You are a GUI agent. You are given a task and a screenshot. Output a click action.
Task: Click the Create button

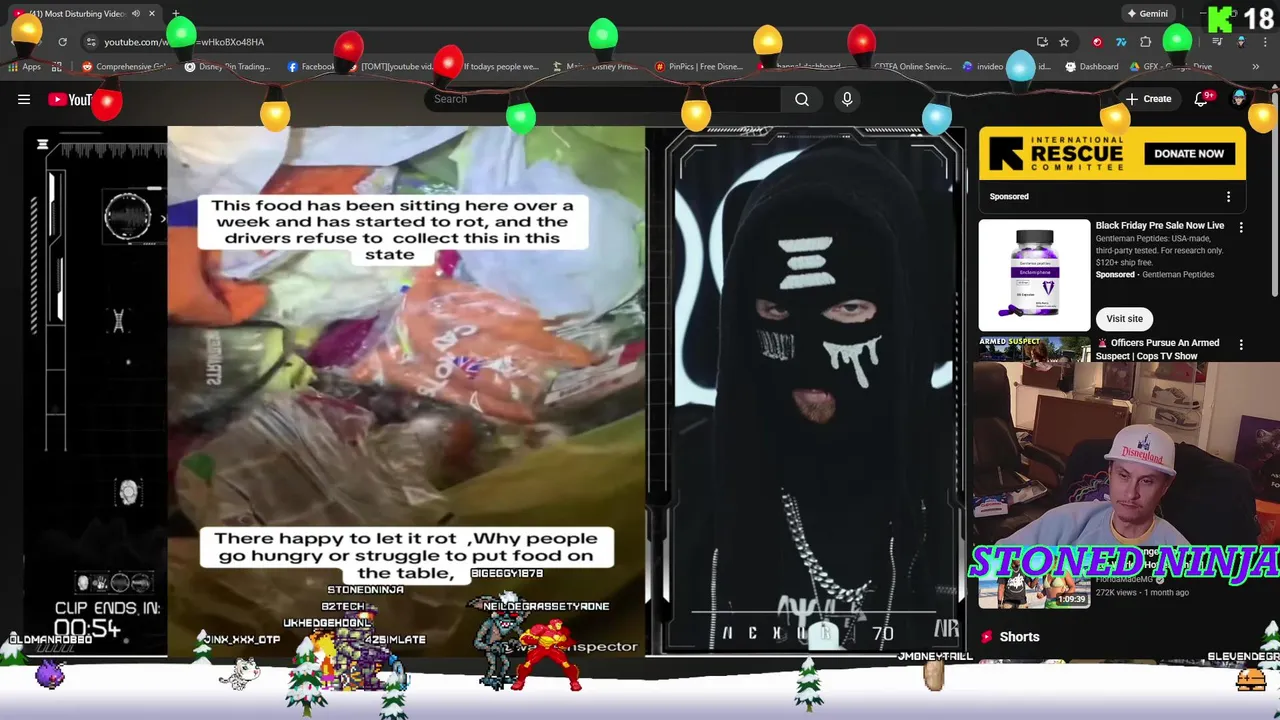click(1148, 99)
